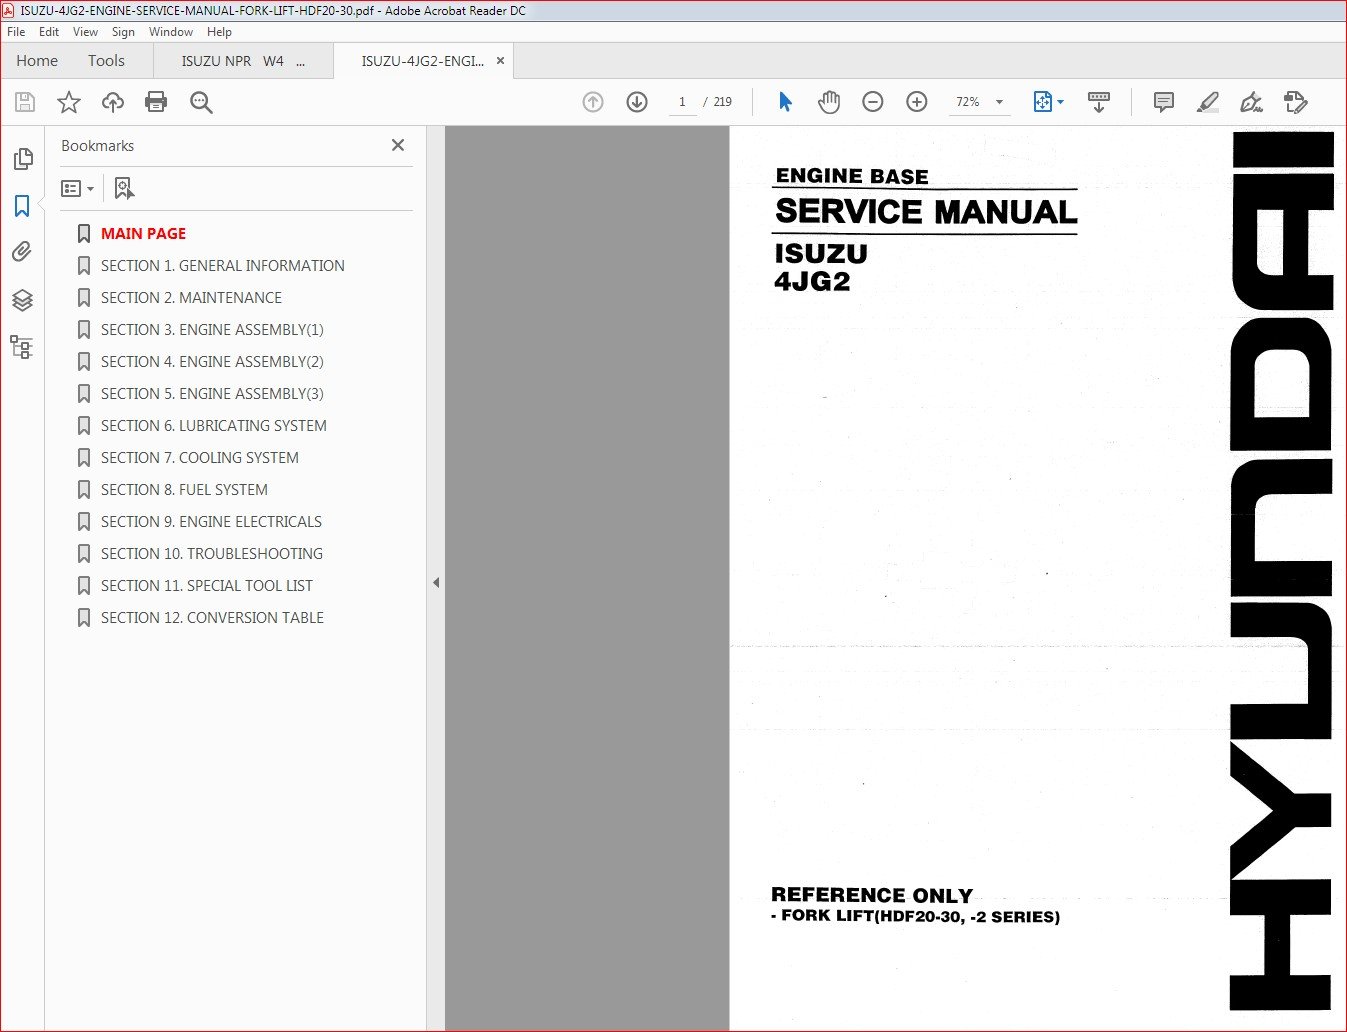Image resolution: width=1347 pixels, height=1032 pixels.
Task: Go to the next page arrow
Action: [637, 102]
